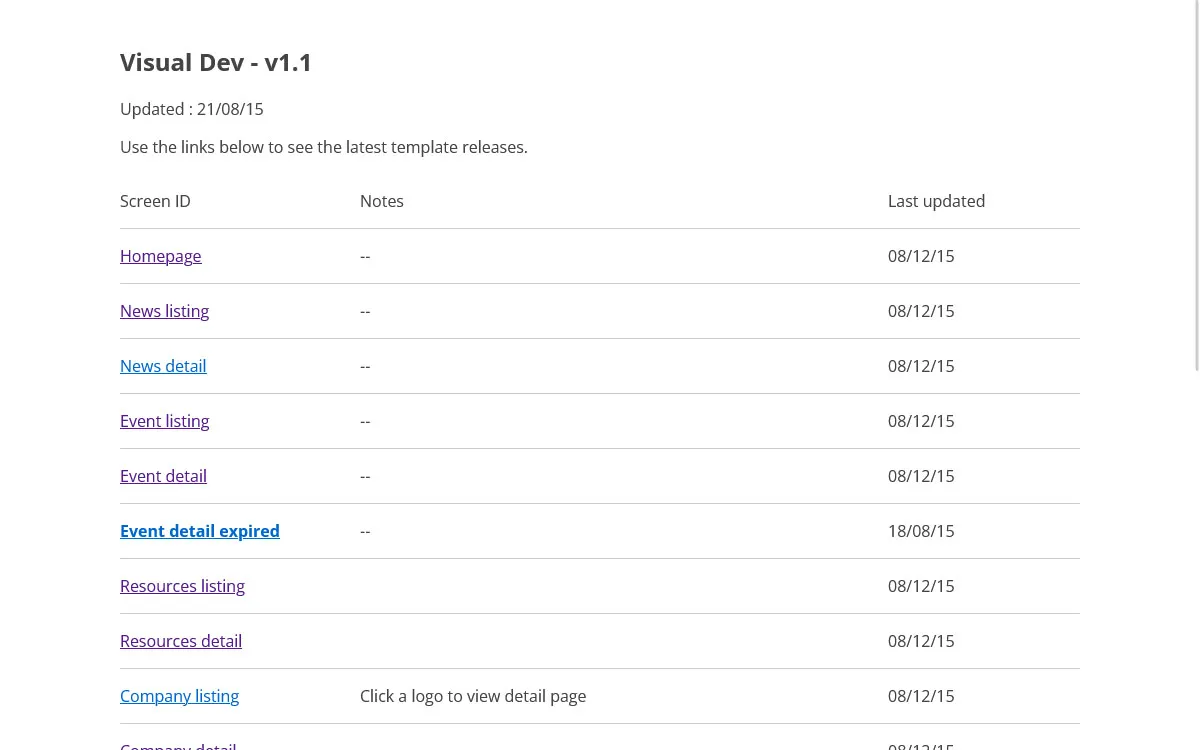Click the 18/08/15 date cell

(921, 531)
